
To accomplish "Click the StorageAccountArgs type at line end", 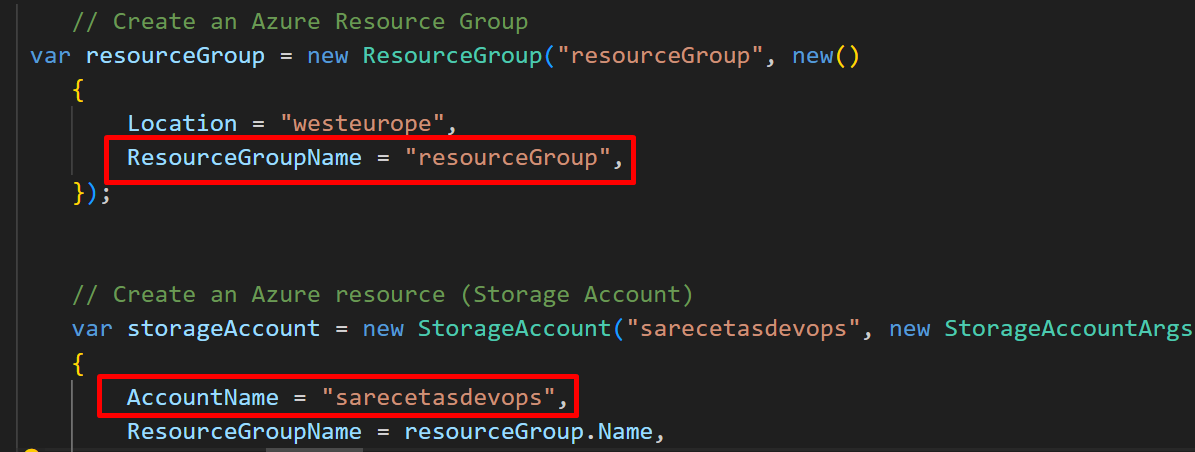I will point(1068,329).
